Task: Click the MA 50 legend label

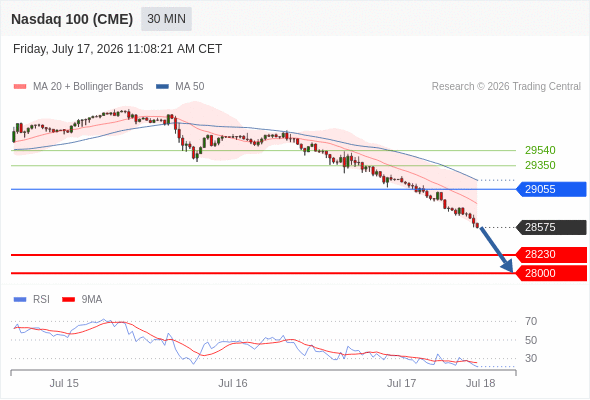Action: pos(190,87)
